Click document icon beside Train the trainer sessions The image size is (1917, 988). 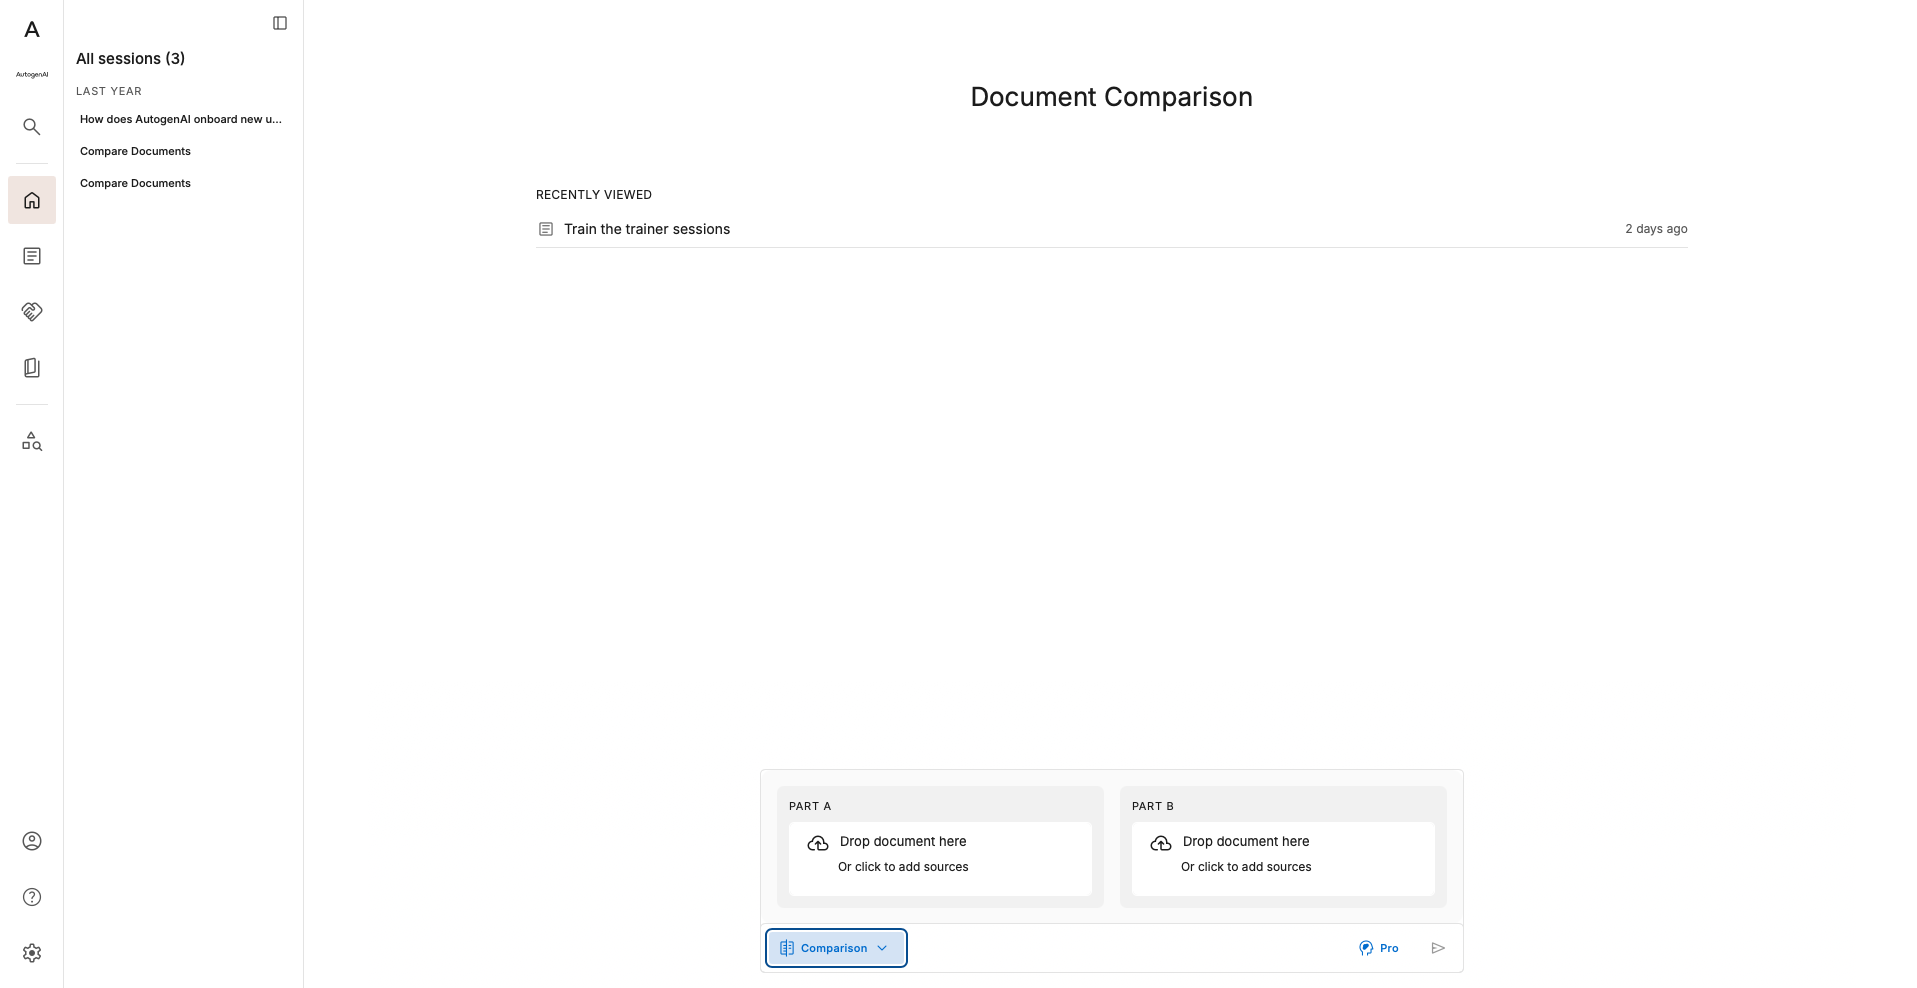click(546, 229)
